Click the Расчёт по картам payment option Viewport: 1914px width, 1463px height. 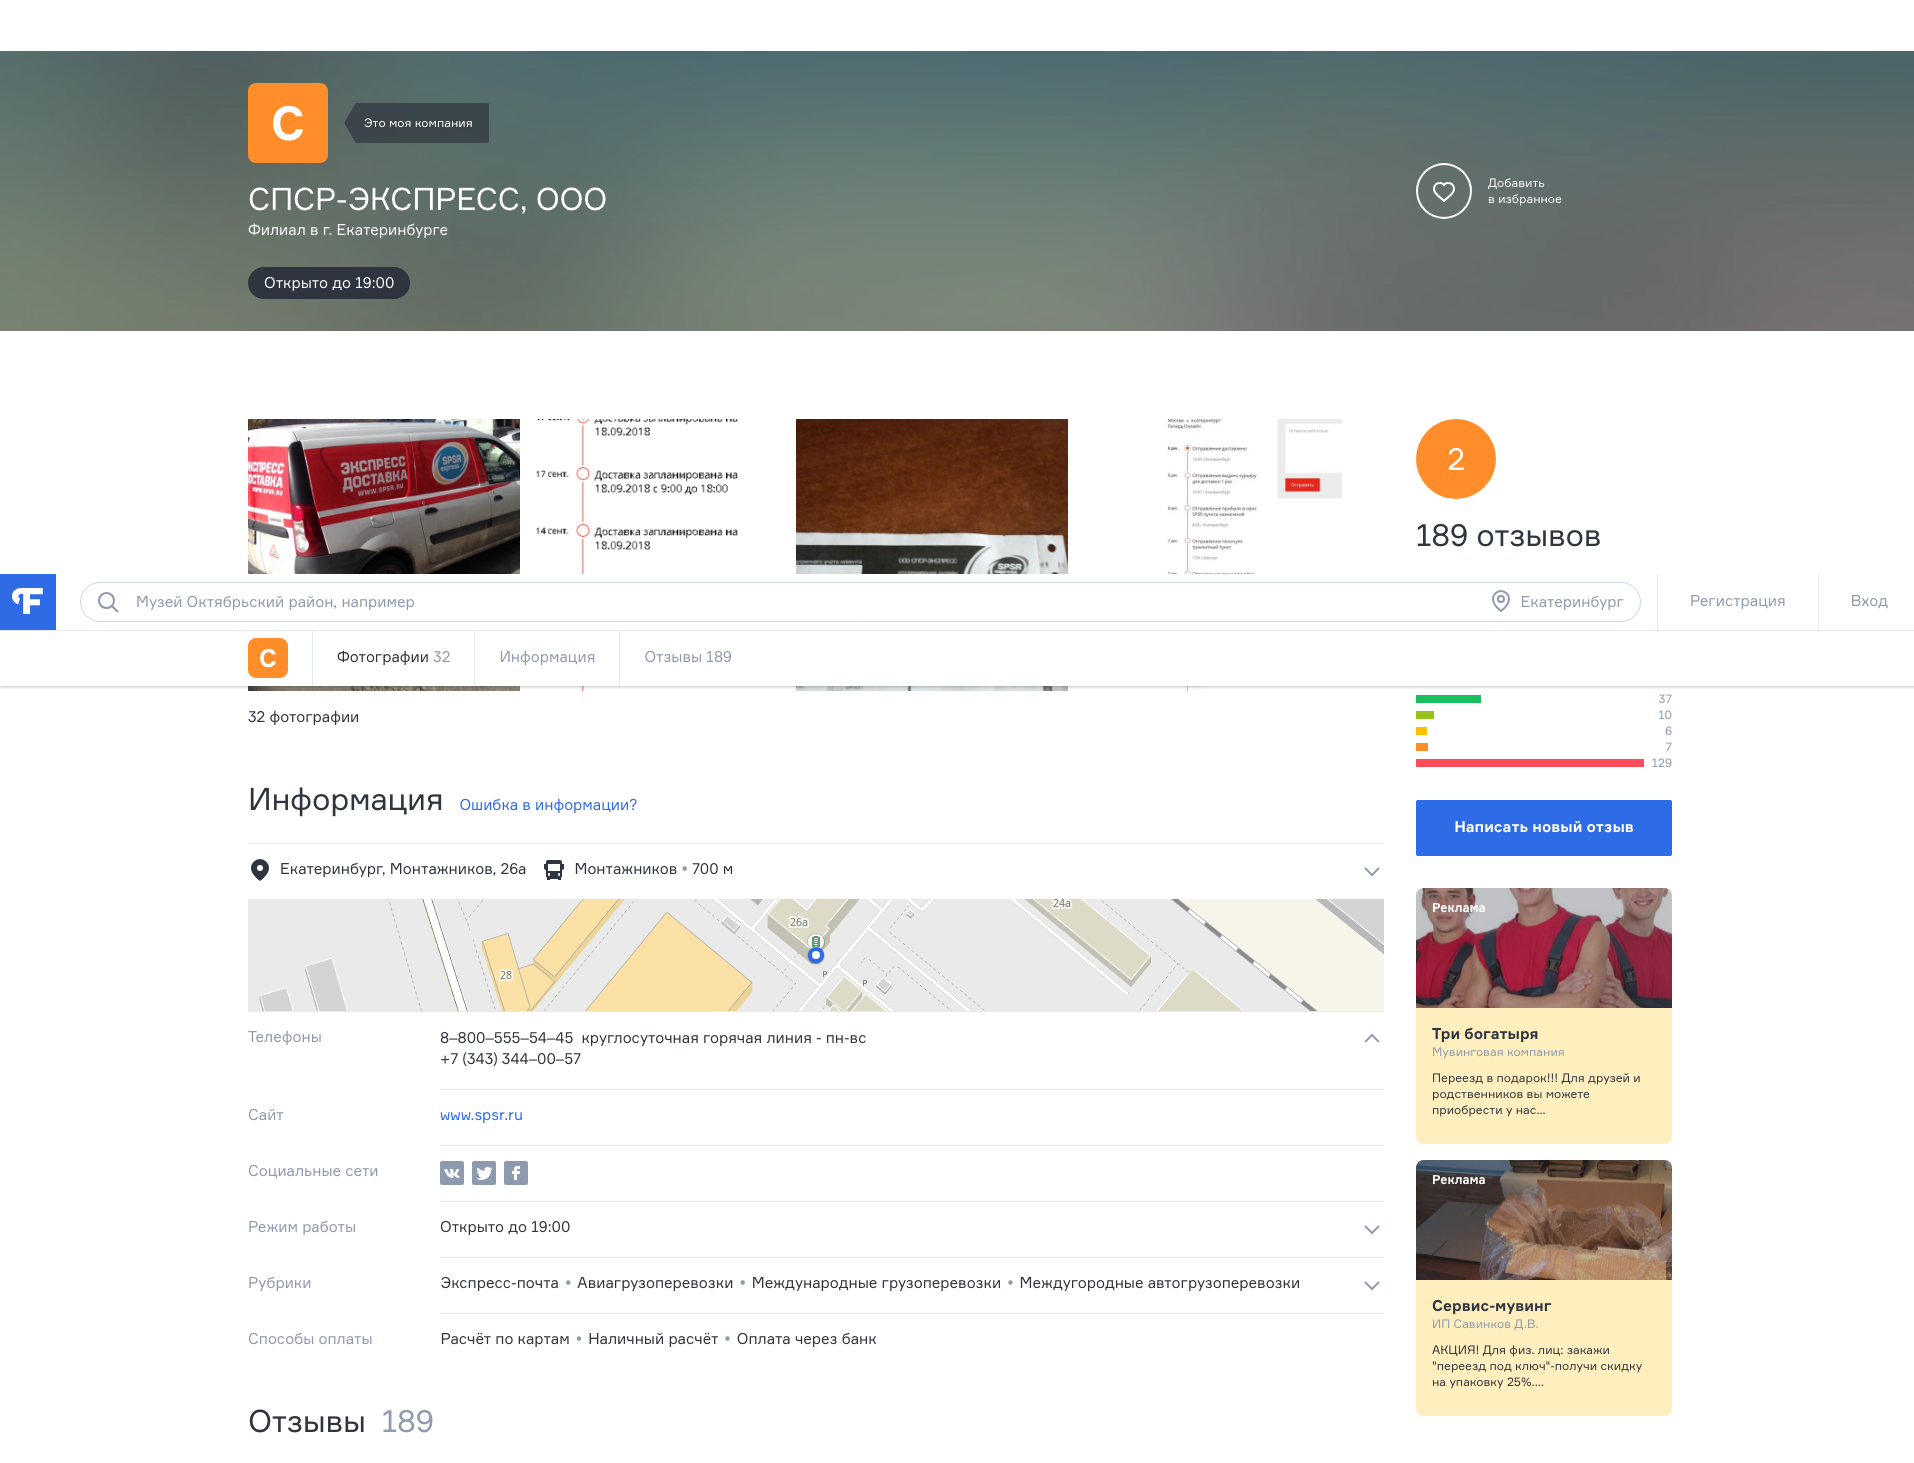pyautogui.click(x=504, y=1339)
